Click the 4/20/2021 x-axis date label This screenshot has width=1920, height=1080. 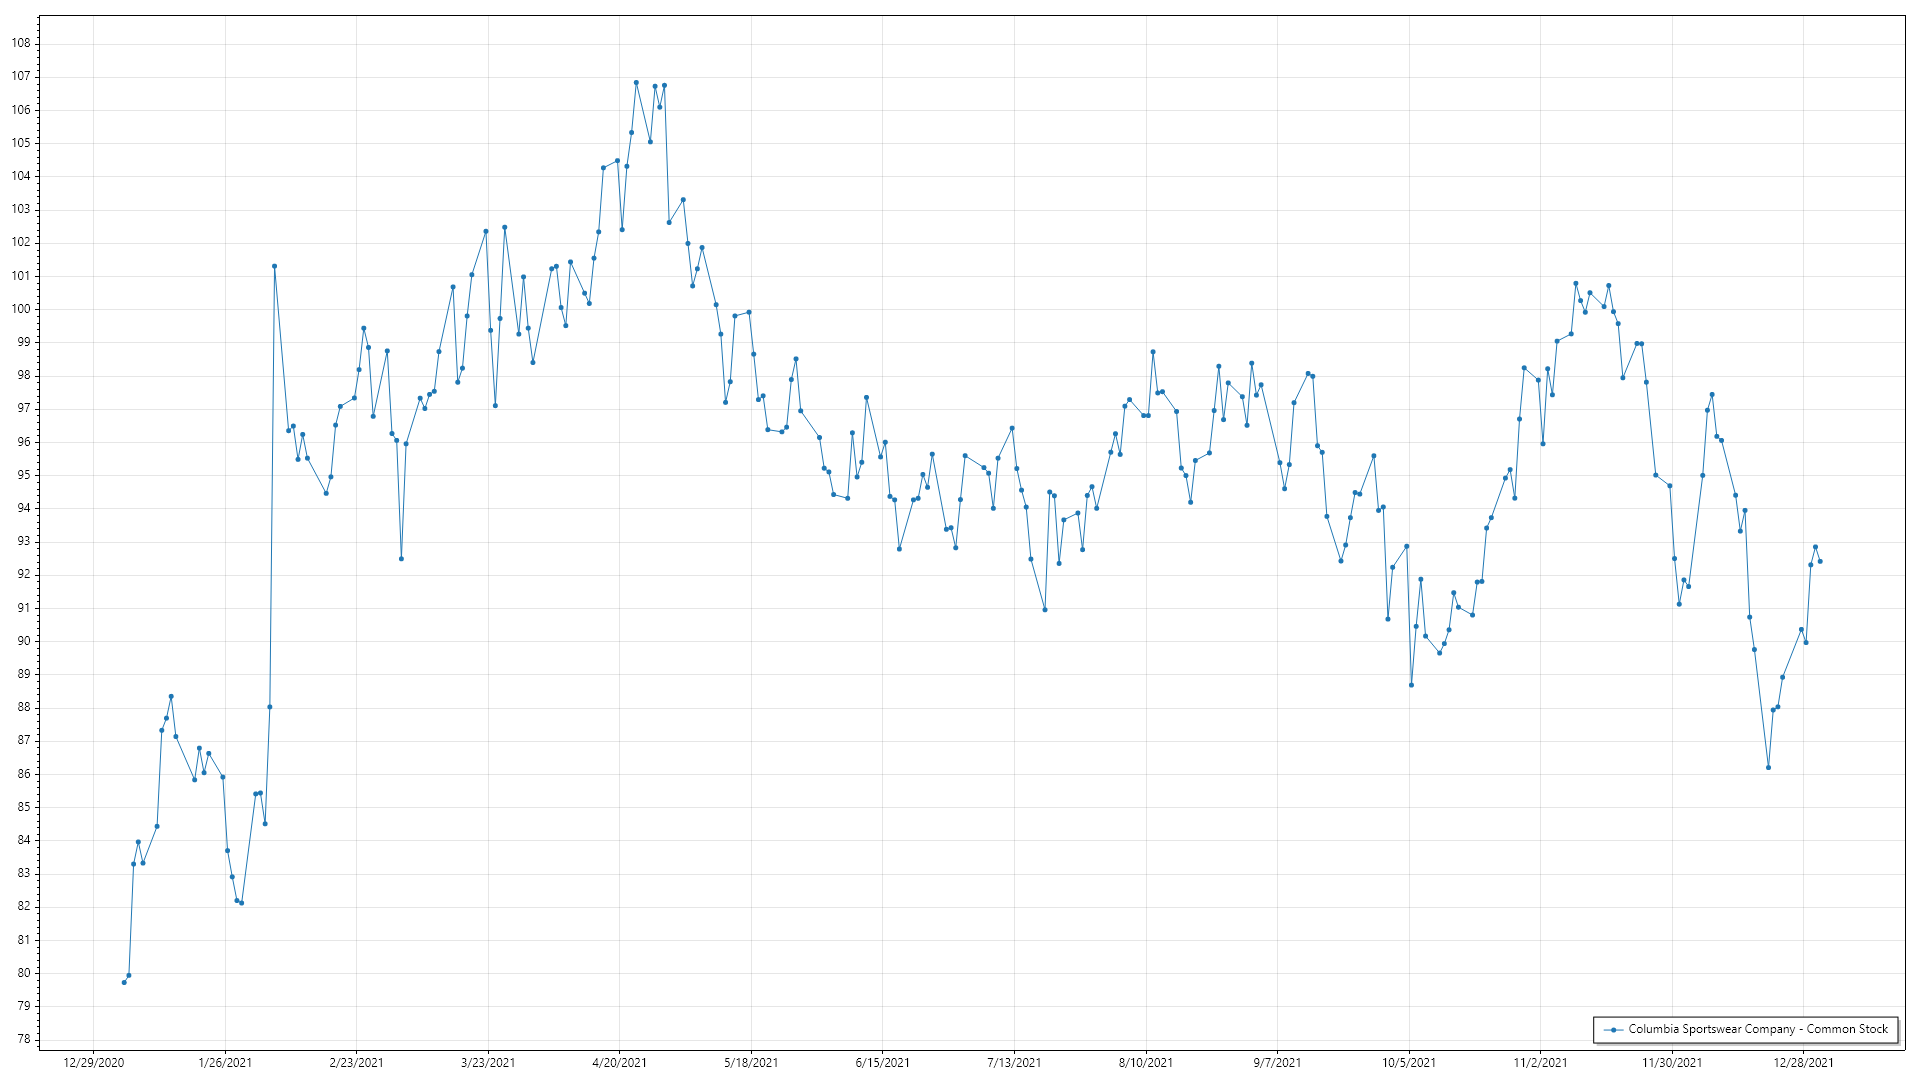(620, 1062)
